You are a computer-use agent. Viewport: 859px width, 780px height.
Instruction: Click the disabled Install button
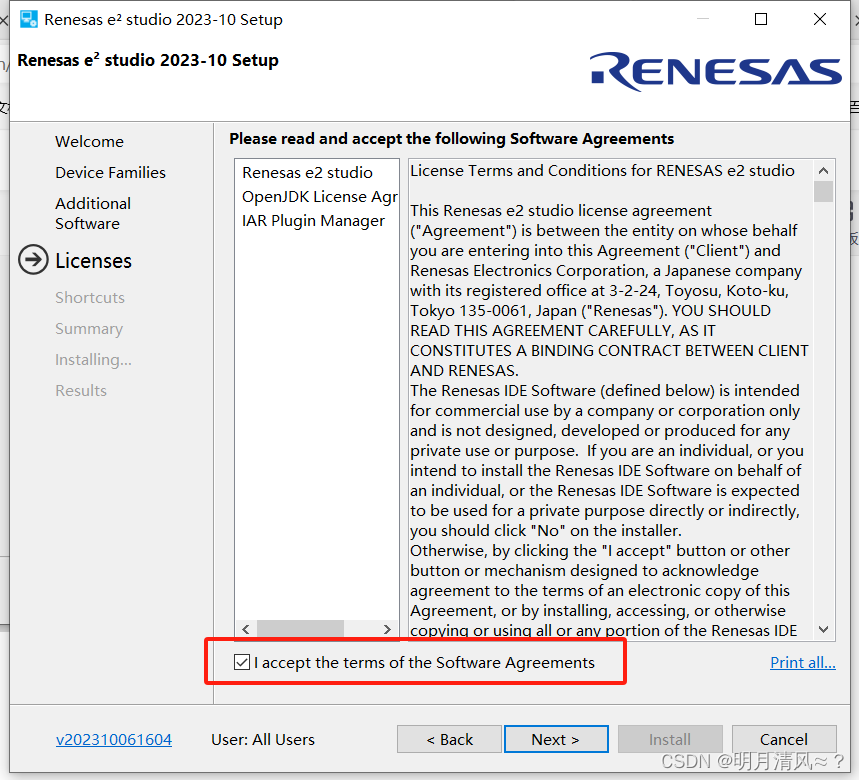click(670, 739)
